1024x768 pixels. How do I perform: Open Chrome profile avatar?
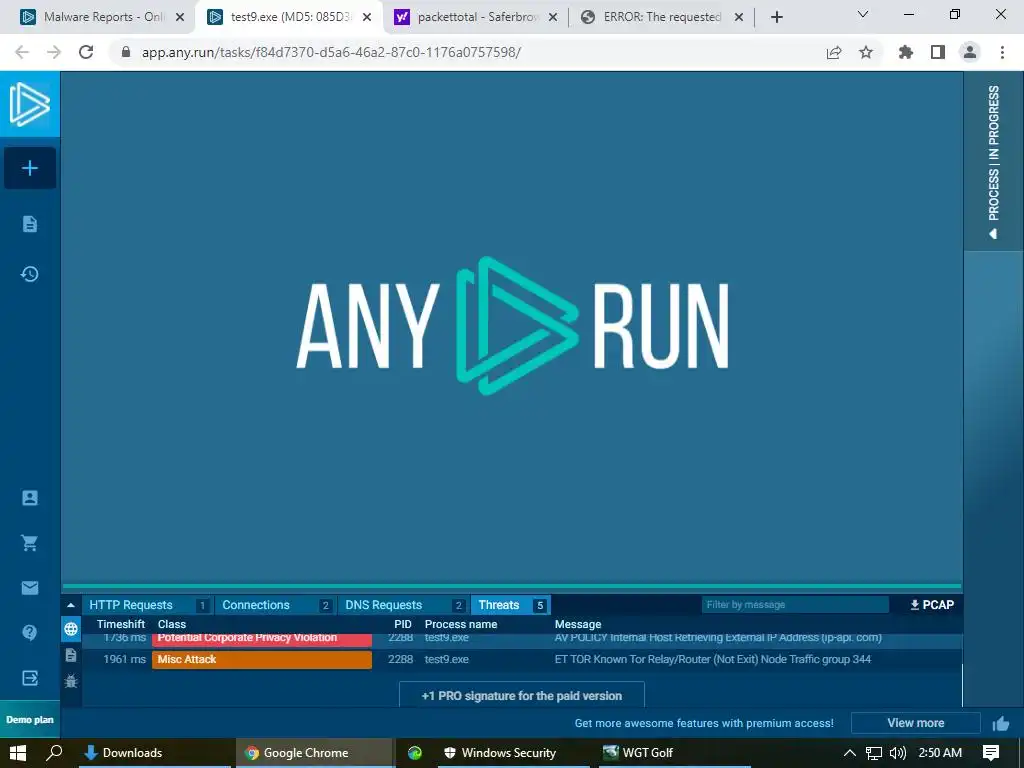[970, 52]
